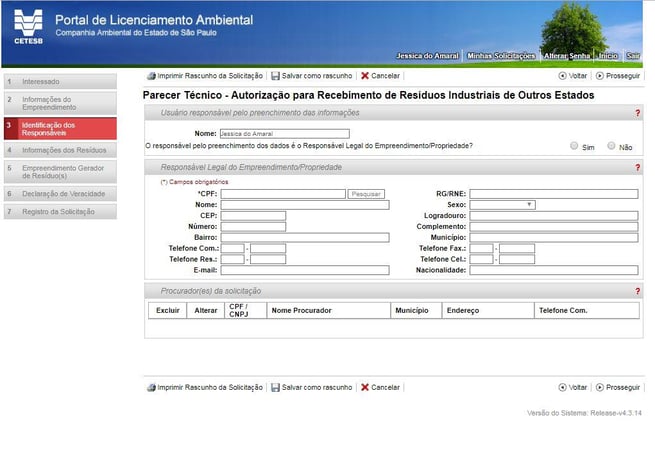Click top red X cancel icon
This screenshot has width=655, height=452.
pos(365,76)
